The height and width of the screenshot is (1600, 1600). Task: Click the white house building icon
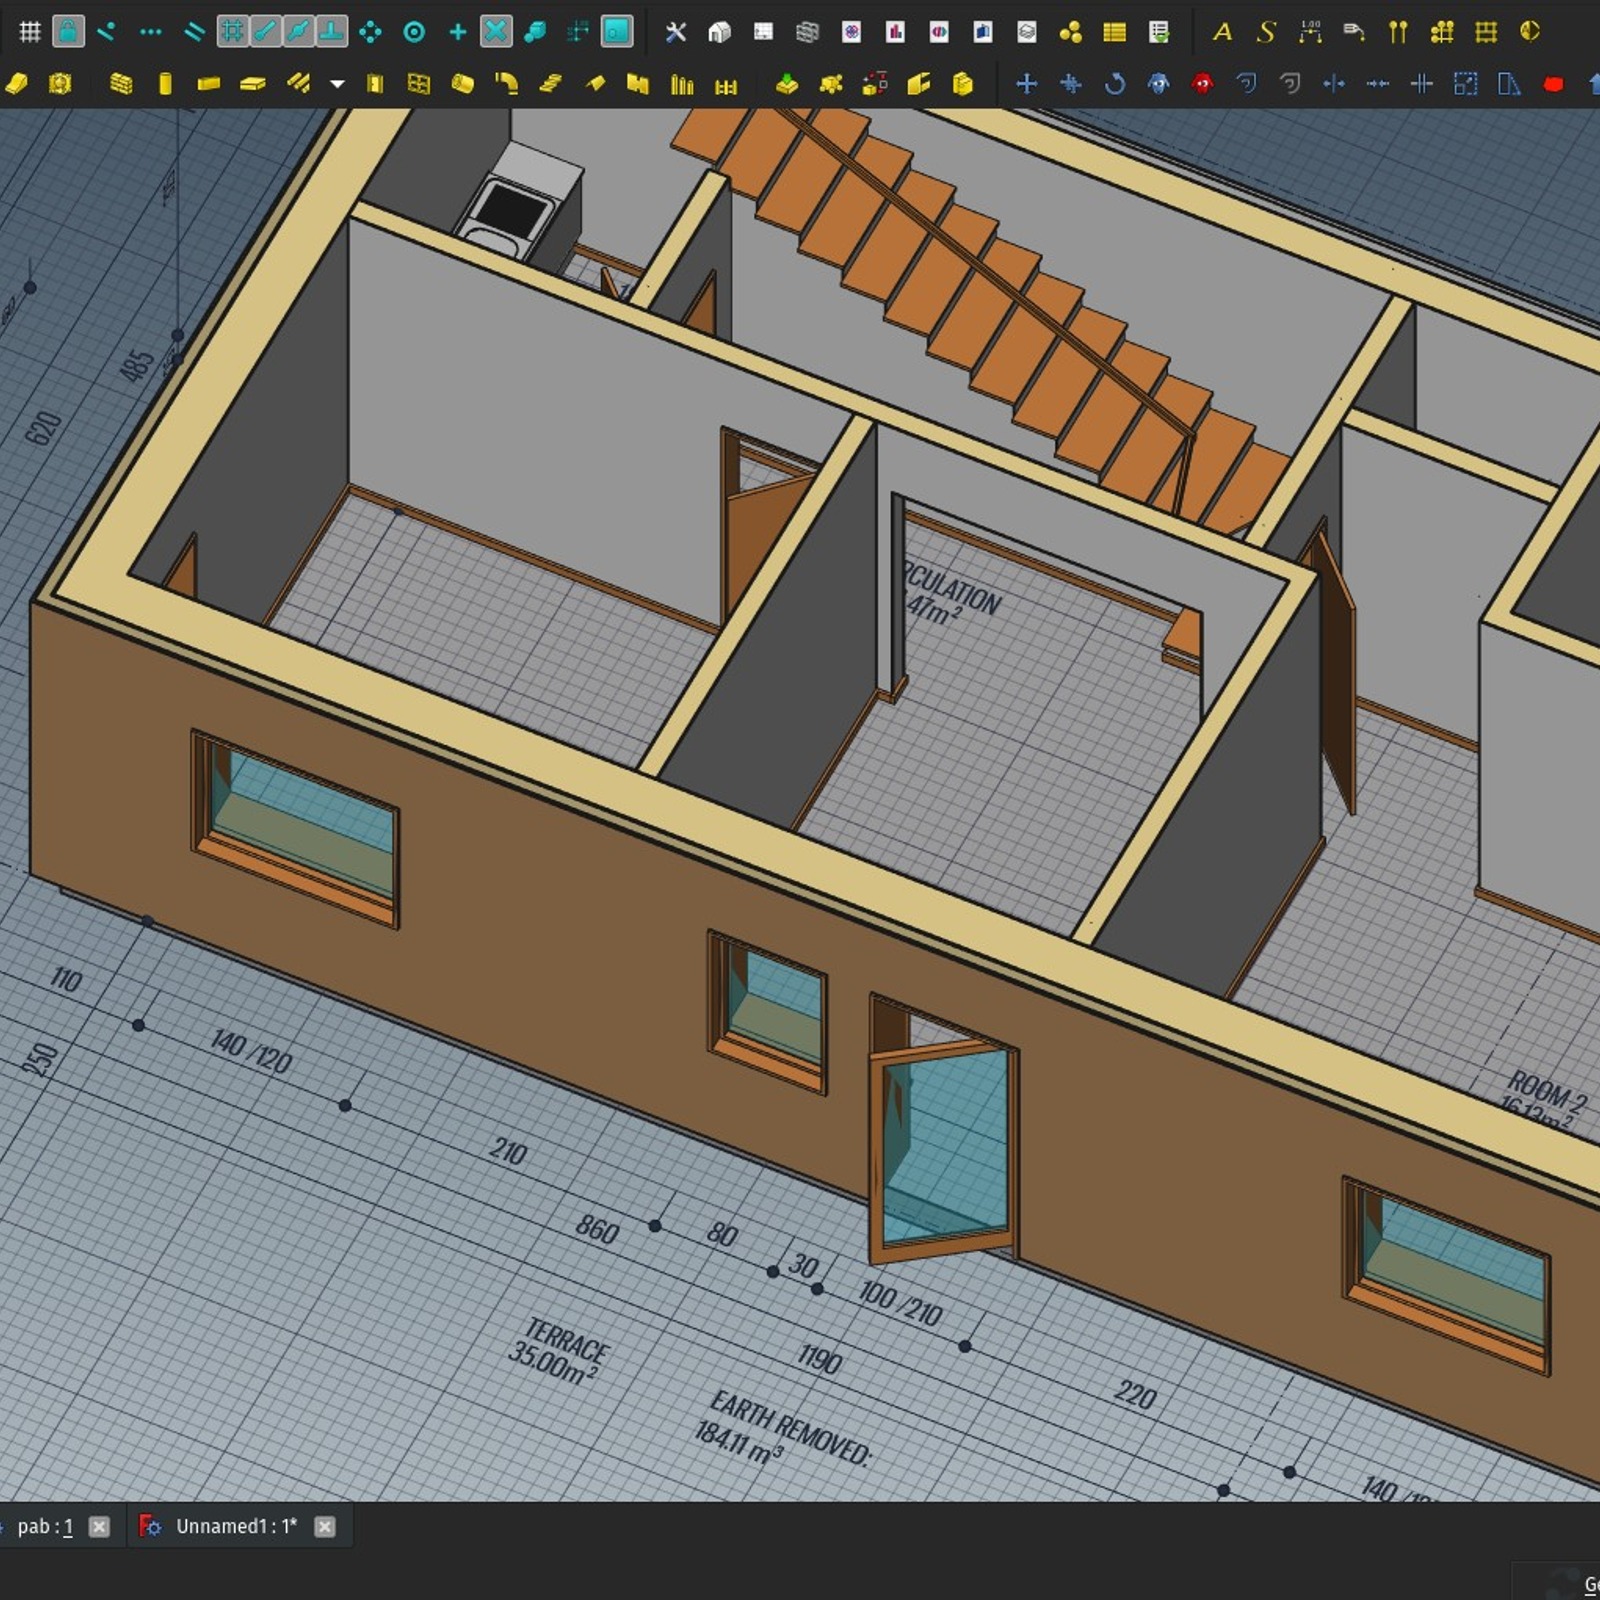[719, 32]
